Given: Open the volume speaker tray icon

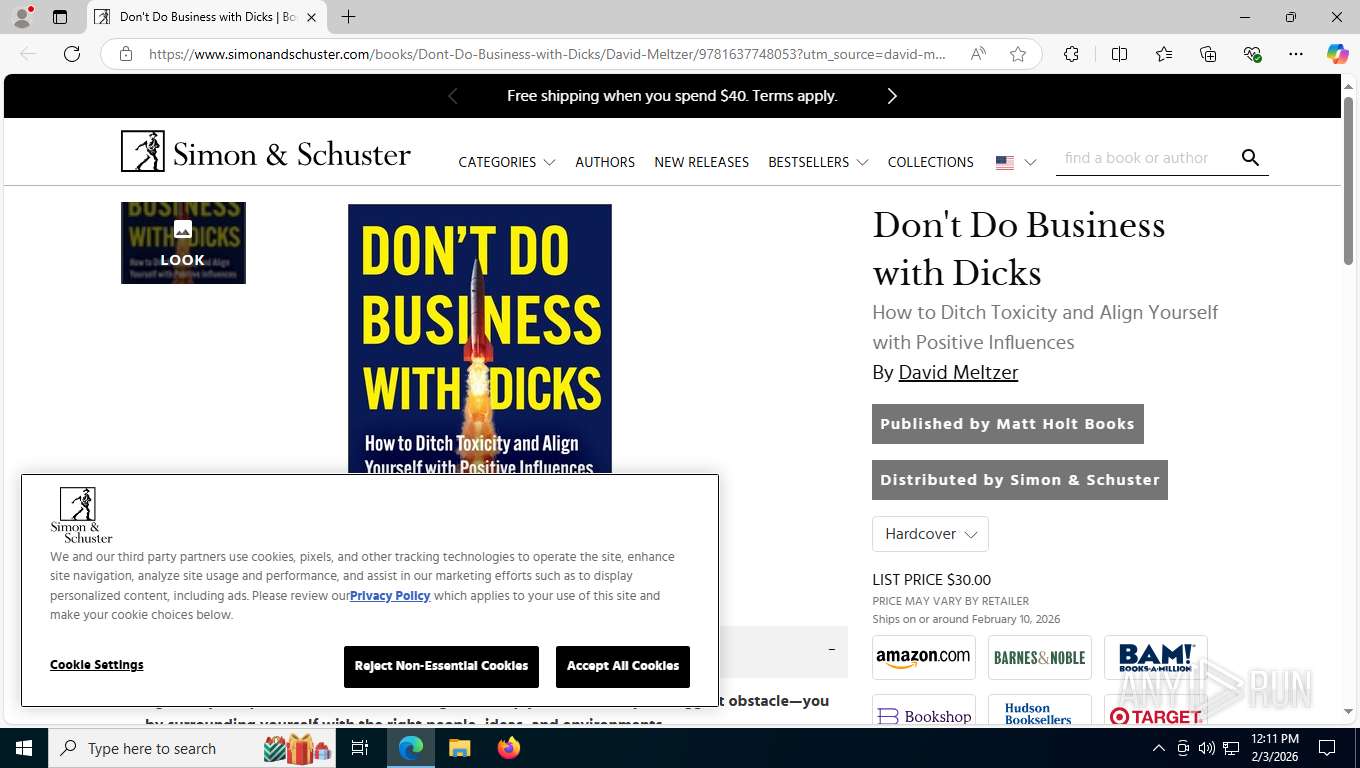Looking at the screenshot, I should pos(1207,748).
